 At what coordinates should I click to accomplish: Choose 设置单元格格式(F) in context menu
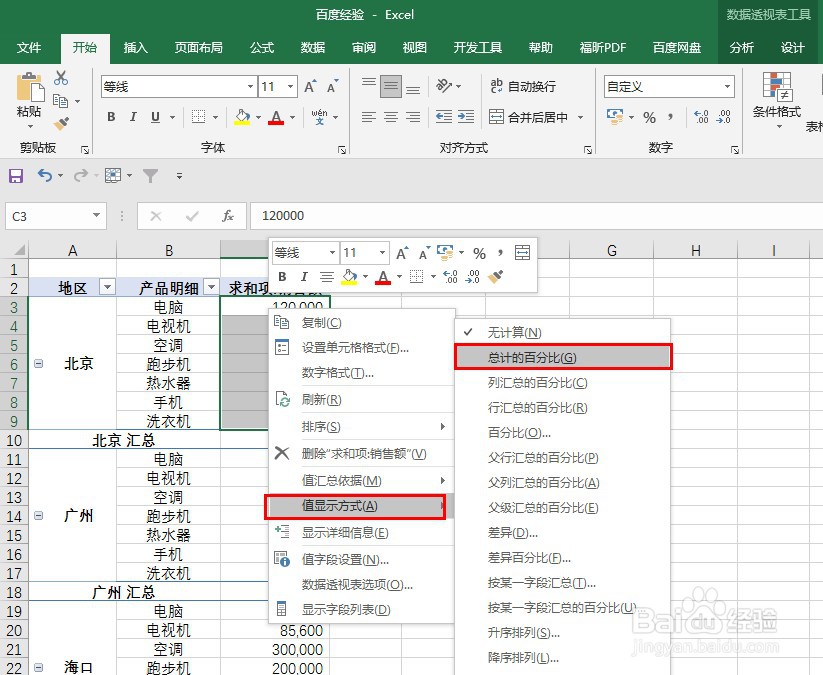(x=361, y=347)
